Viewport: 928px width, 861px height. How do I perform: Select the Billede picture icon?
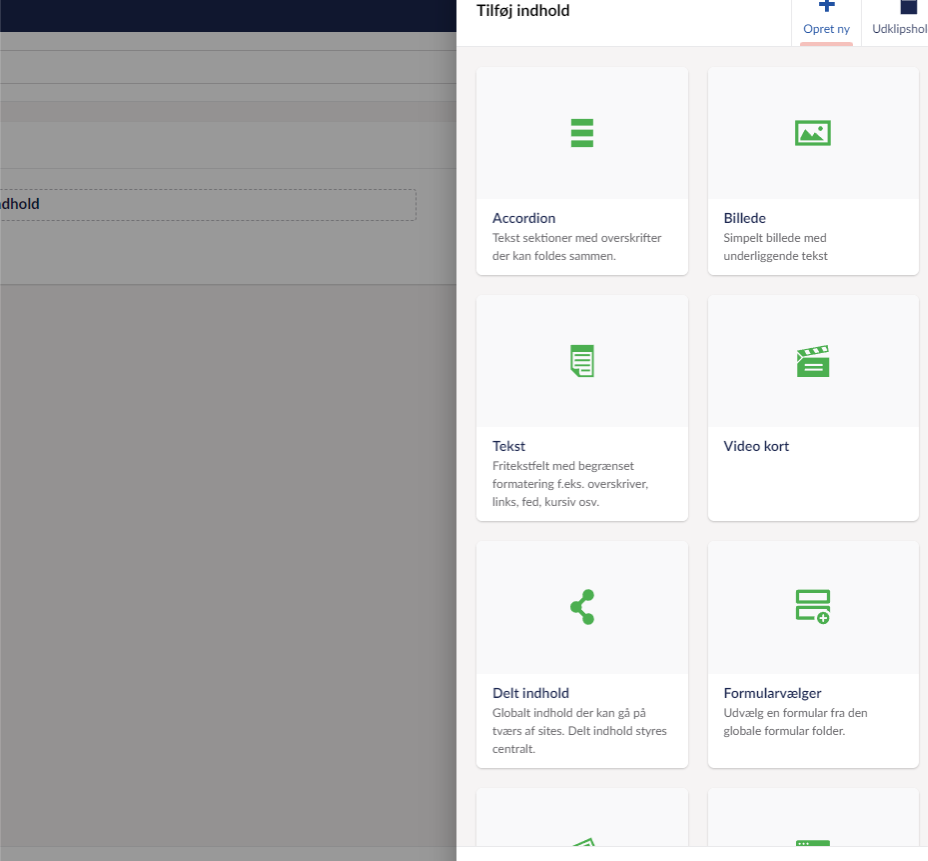pos(812,133)
